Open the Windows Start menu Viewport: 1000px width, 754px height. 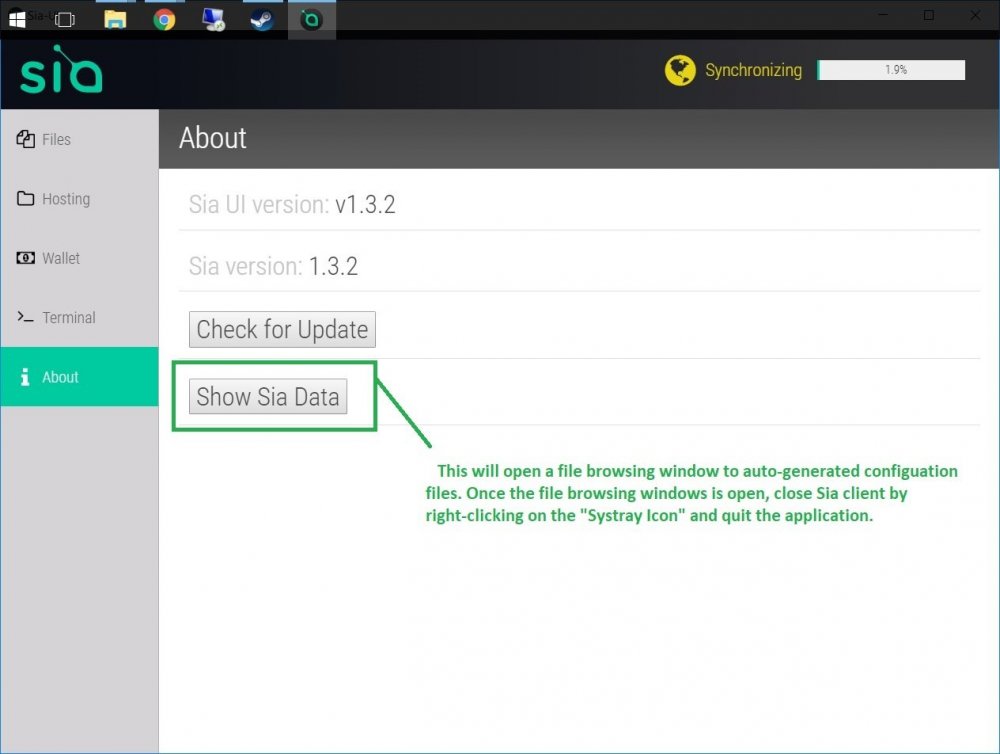(17, 18)
